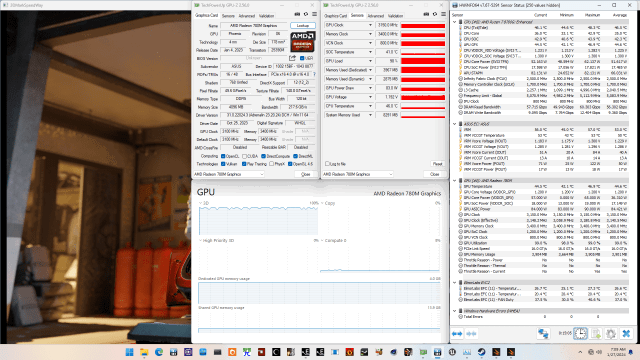Toggle Vulkan checkbox
Screen dimensions: 640x360
223,164
